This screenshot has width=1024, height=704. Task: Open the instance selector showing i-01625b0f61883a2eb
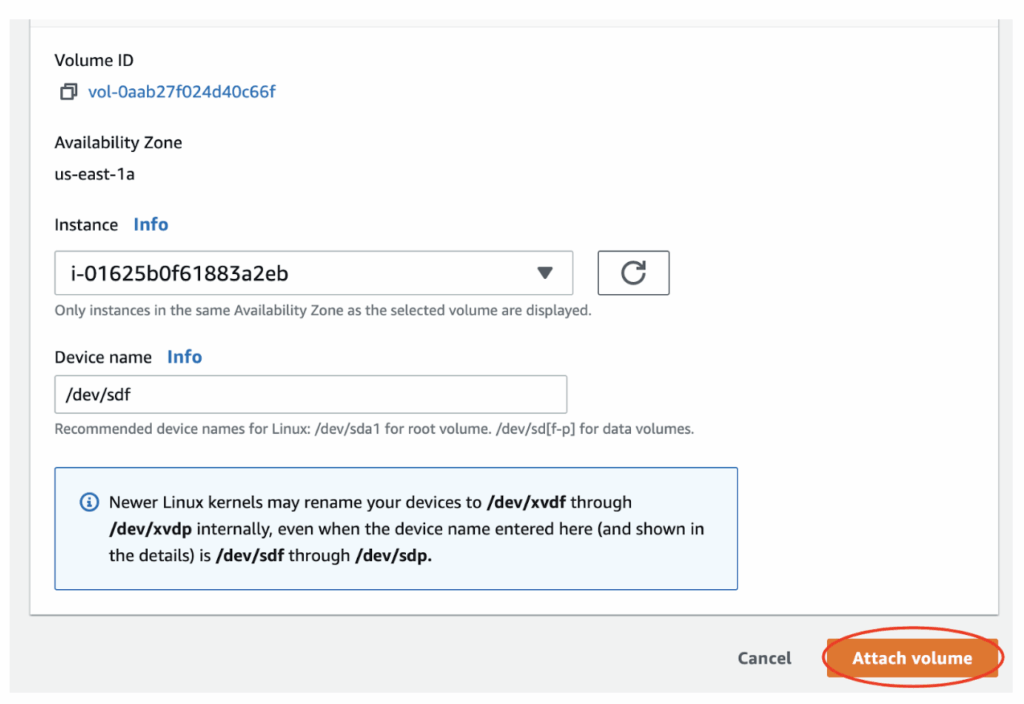(x=300, y=273)
